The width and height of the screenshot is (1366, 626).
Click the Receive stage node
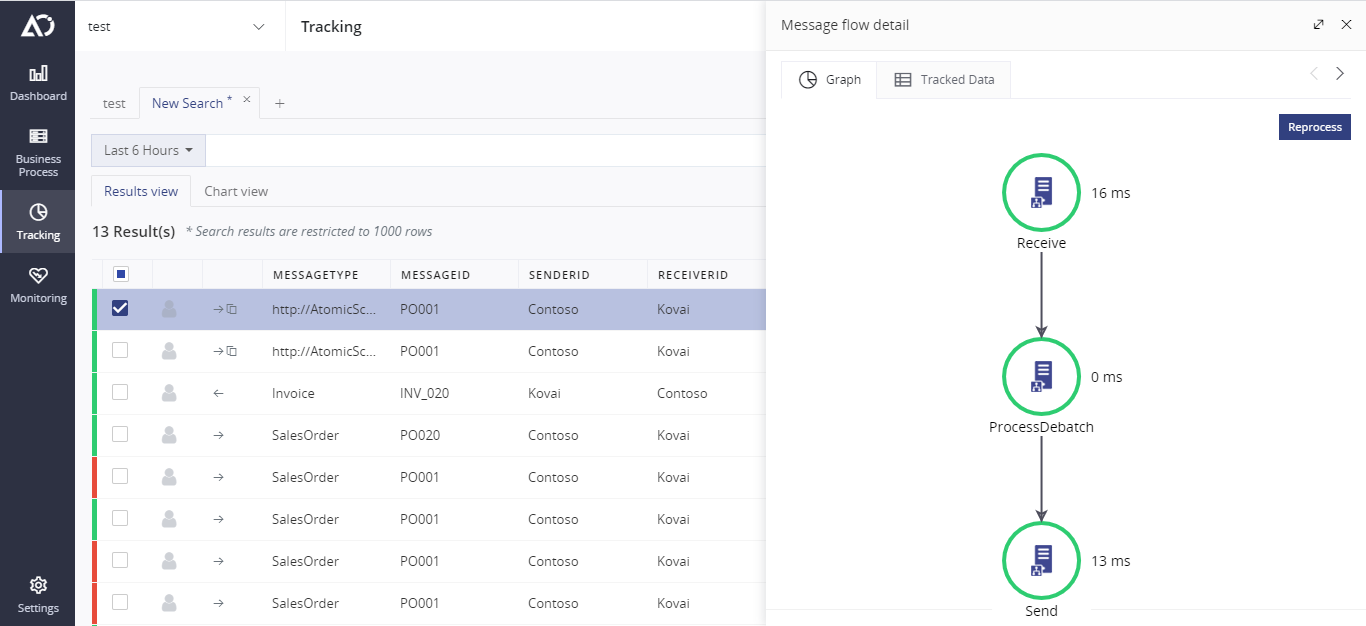(x=1041, y=193)
